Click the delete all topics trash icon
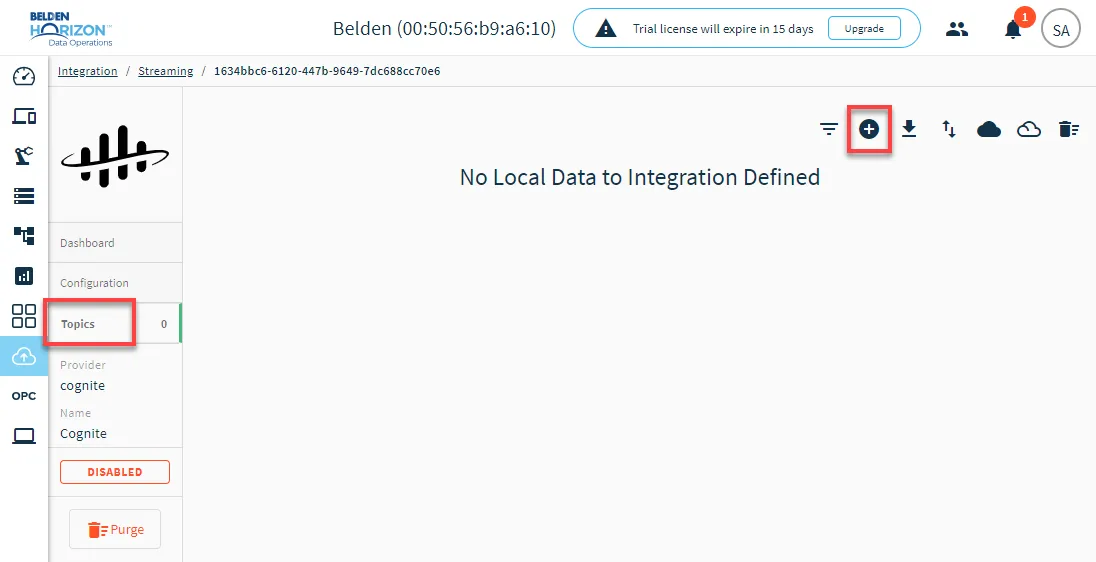 coord(1069,129)
